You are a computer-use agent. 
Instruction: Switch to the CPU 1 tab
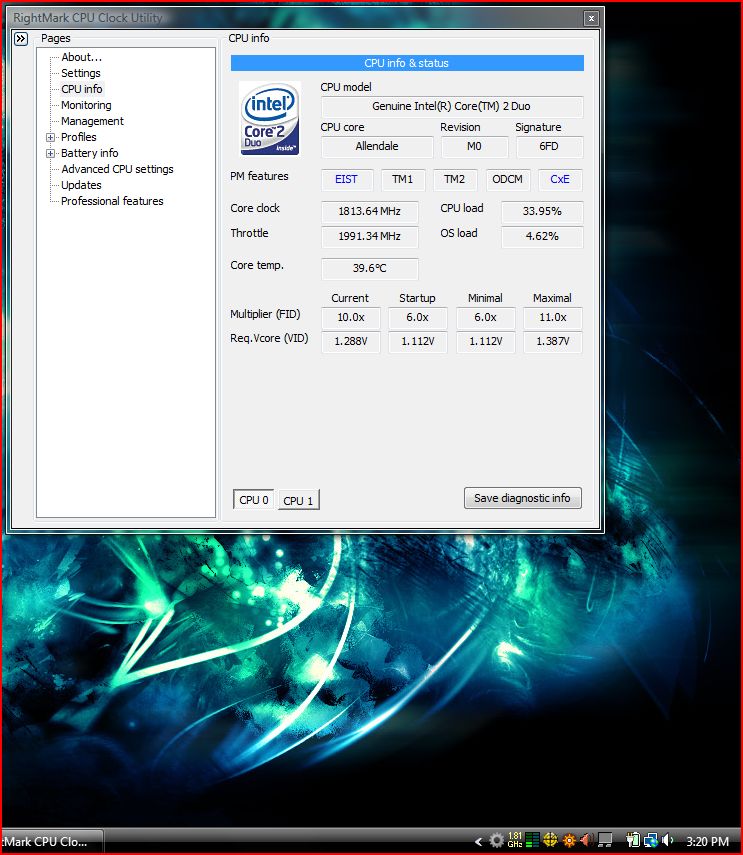click(298, 500)
